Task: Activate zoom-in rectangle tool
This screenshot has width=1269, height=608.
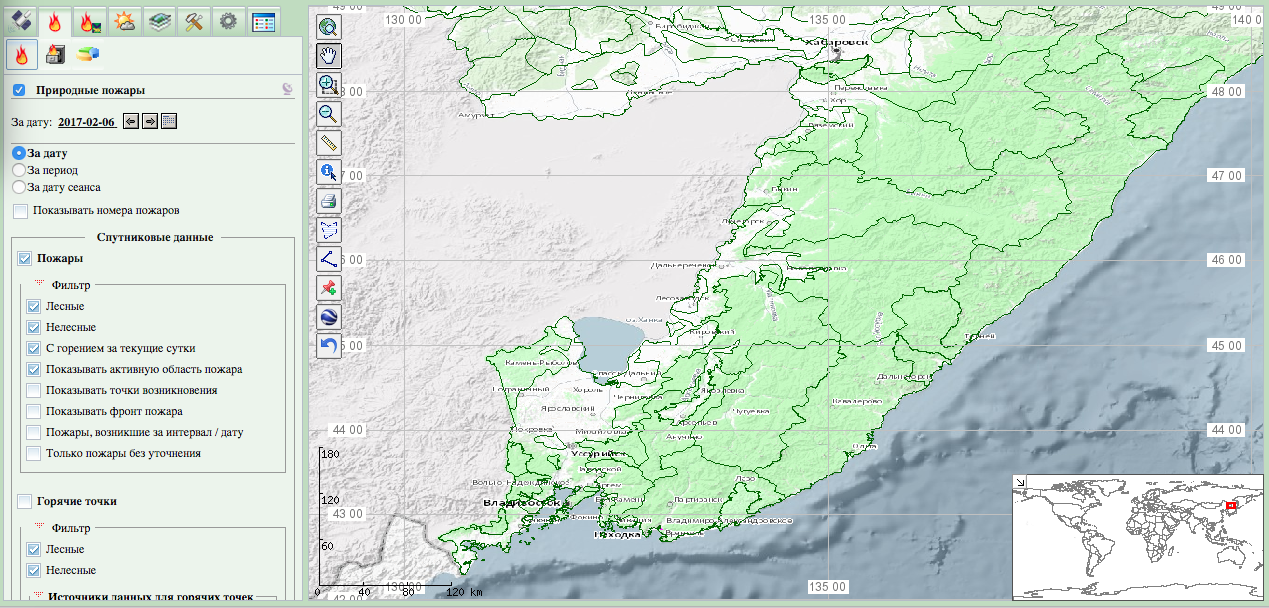Action: (x=329, y=84)
